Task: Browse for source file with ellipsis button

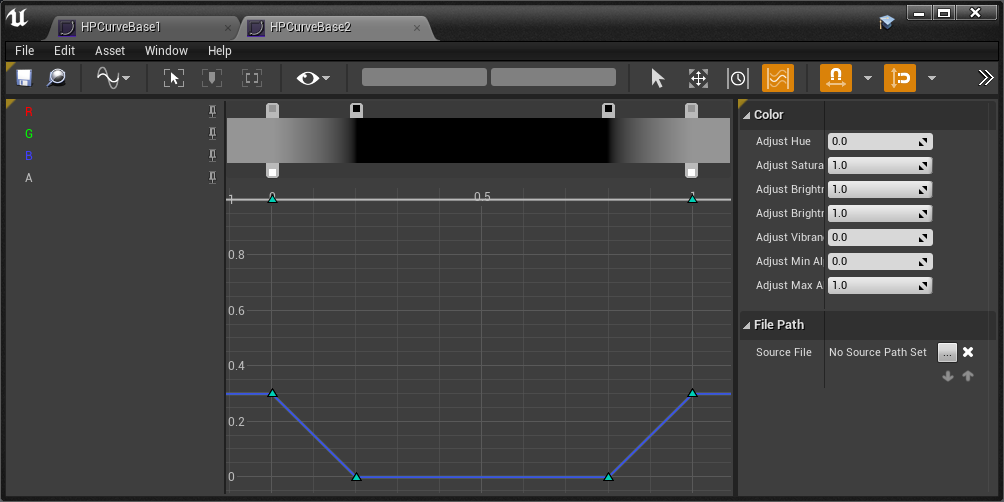Action: [948, 352]
